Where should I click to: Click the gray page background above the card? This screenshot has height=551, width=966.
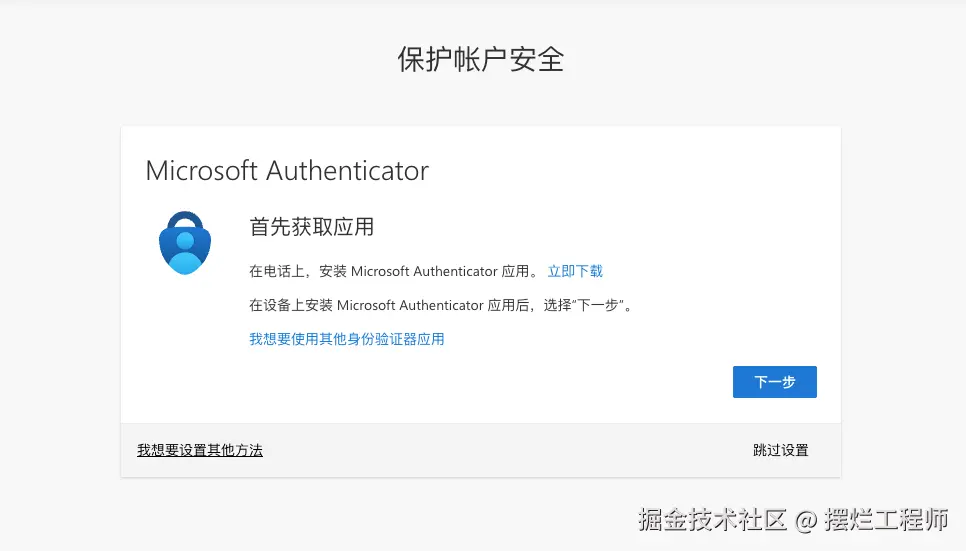(480, 105)
